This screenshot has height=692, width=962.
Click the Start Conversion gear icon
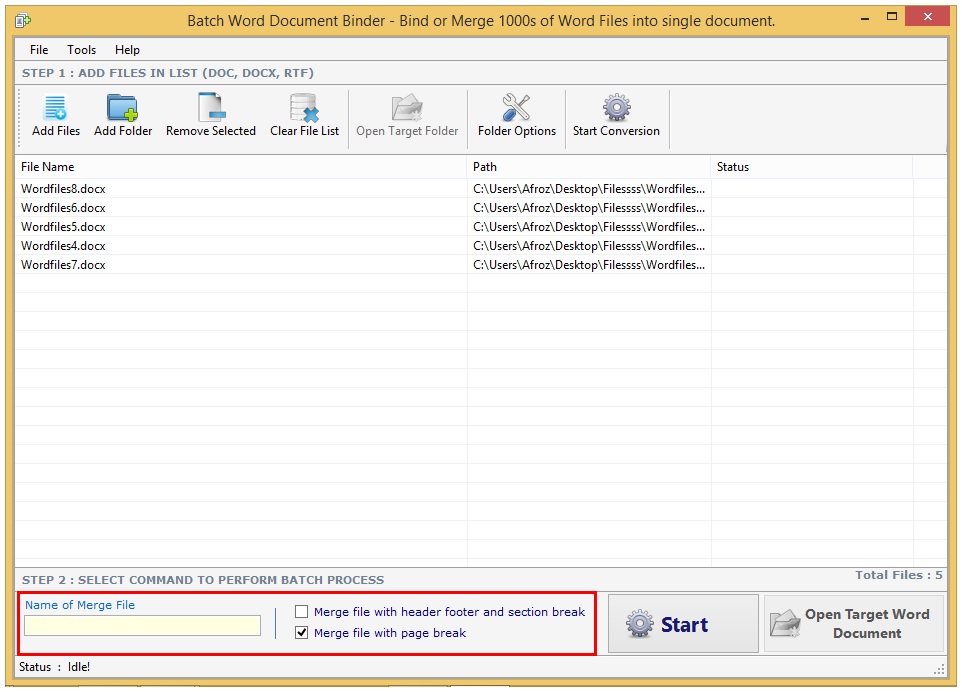pyautogui.click(x=616, y=108)
